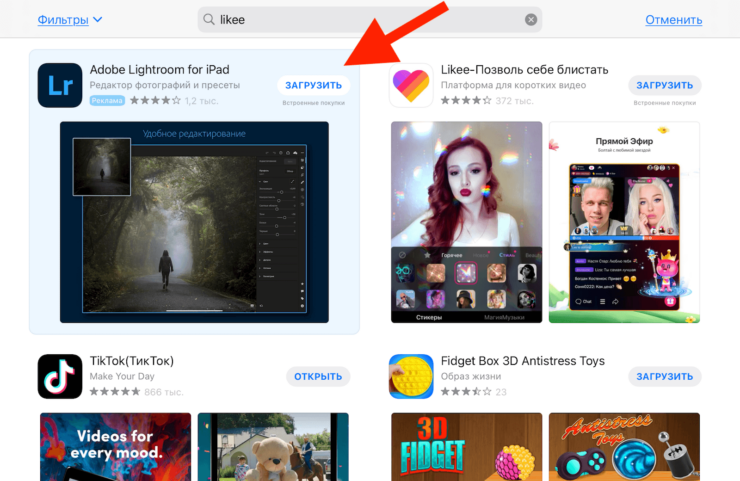Download the Likee app
740x481 pixels.
coord(664,85)
